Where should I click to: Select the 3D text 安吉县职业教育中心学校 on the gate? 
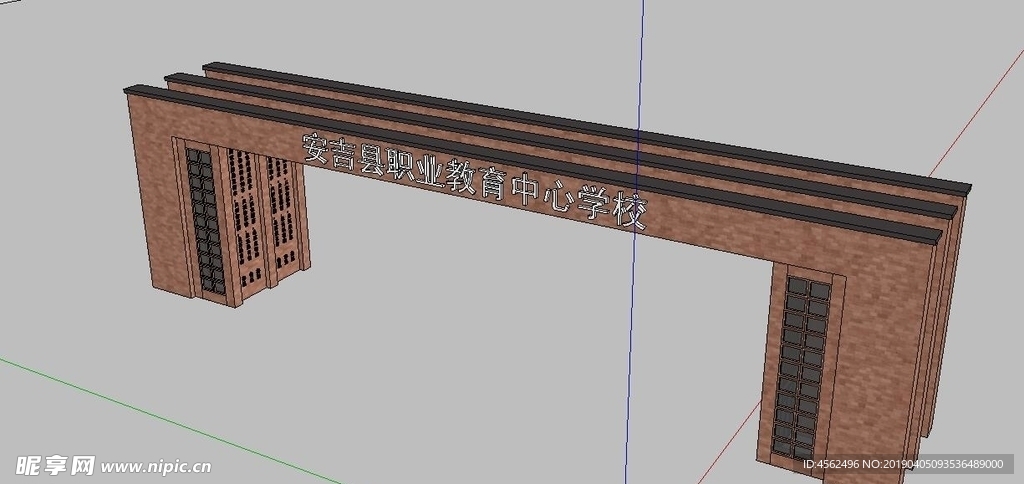[x=473, y=180]
